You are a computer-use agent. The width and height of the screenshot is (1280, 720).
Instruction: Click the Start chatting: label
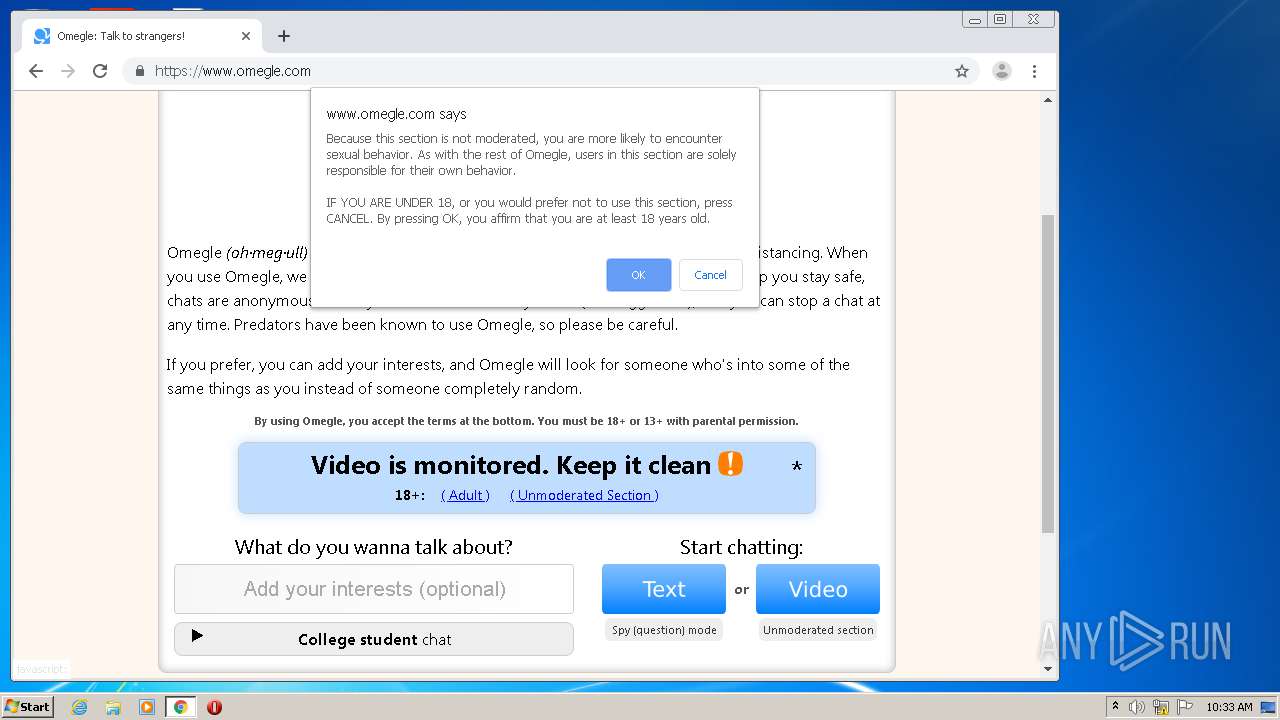pos(741,547)
